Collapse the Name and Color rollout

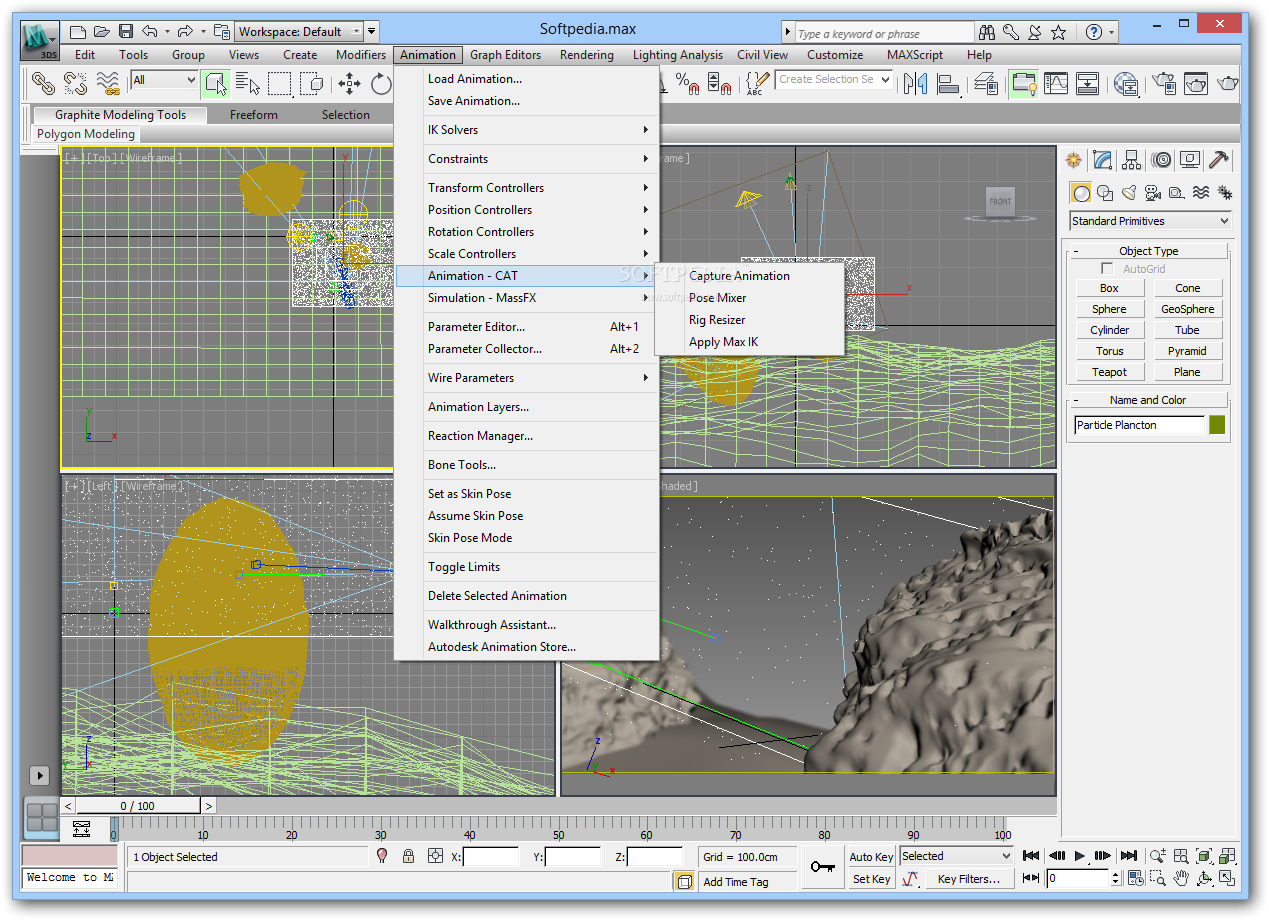click(1148, 400)
